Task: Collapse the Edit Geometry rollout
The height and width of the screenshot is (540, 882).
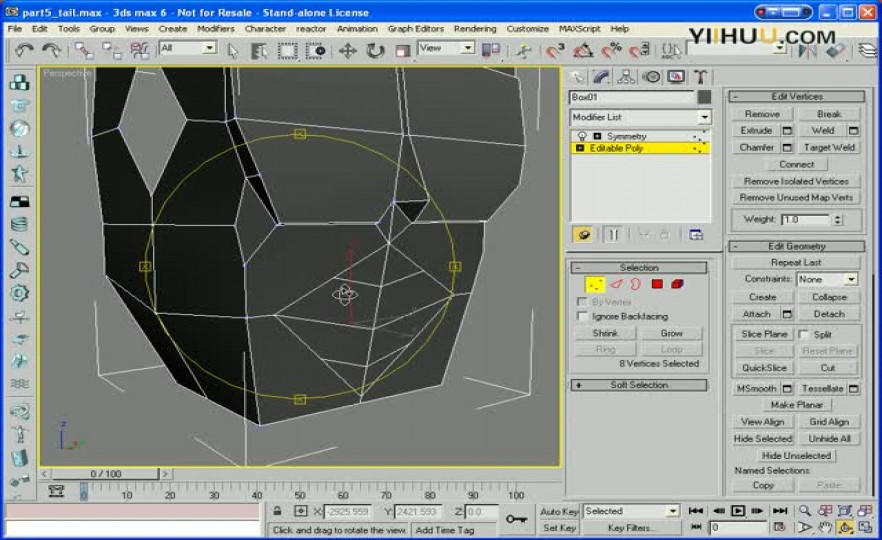Action: coord(796,246)
